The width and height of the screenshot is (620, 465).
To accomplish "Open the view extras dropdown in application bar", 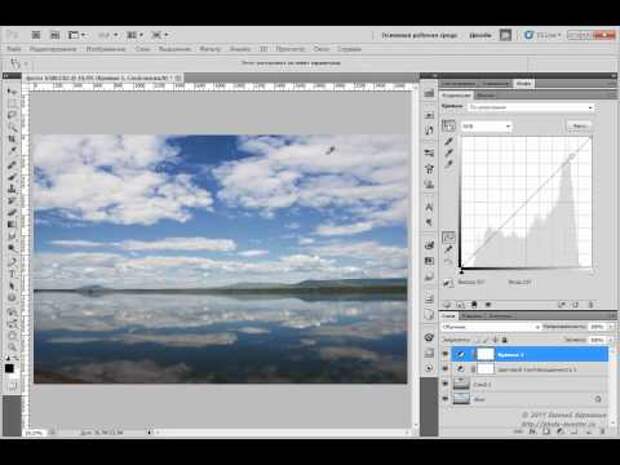I will pyautogui.click(x=78, y=35).
